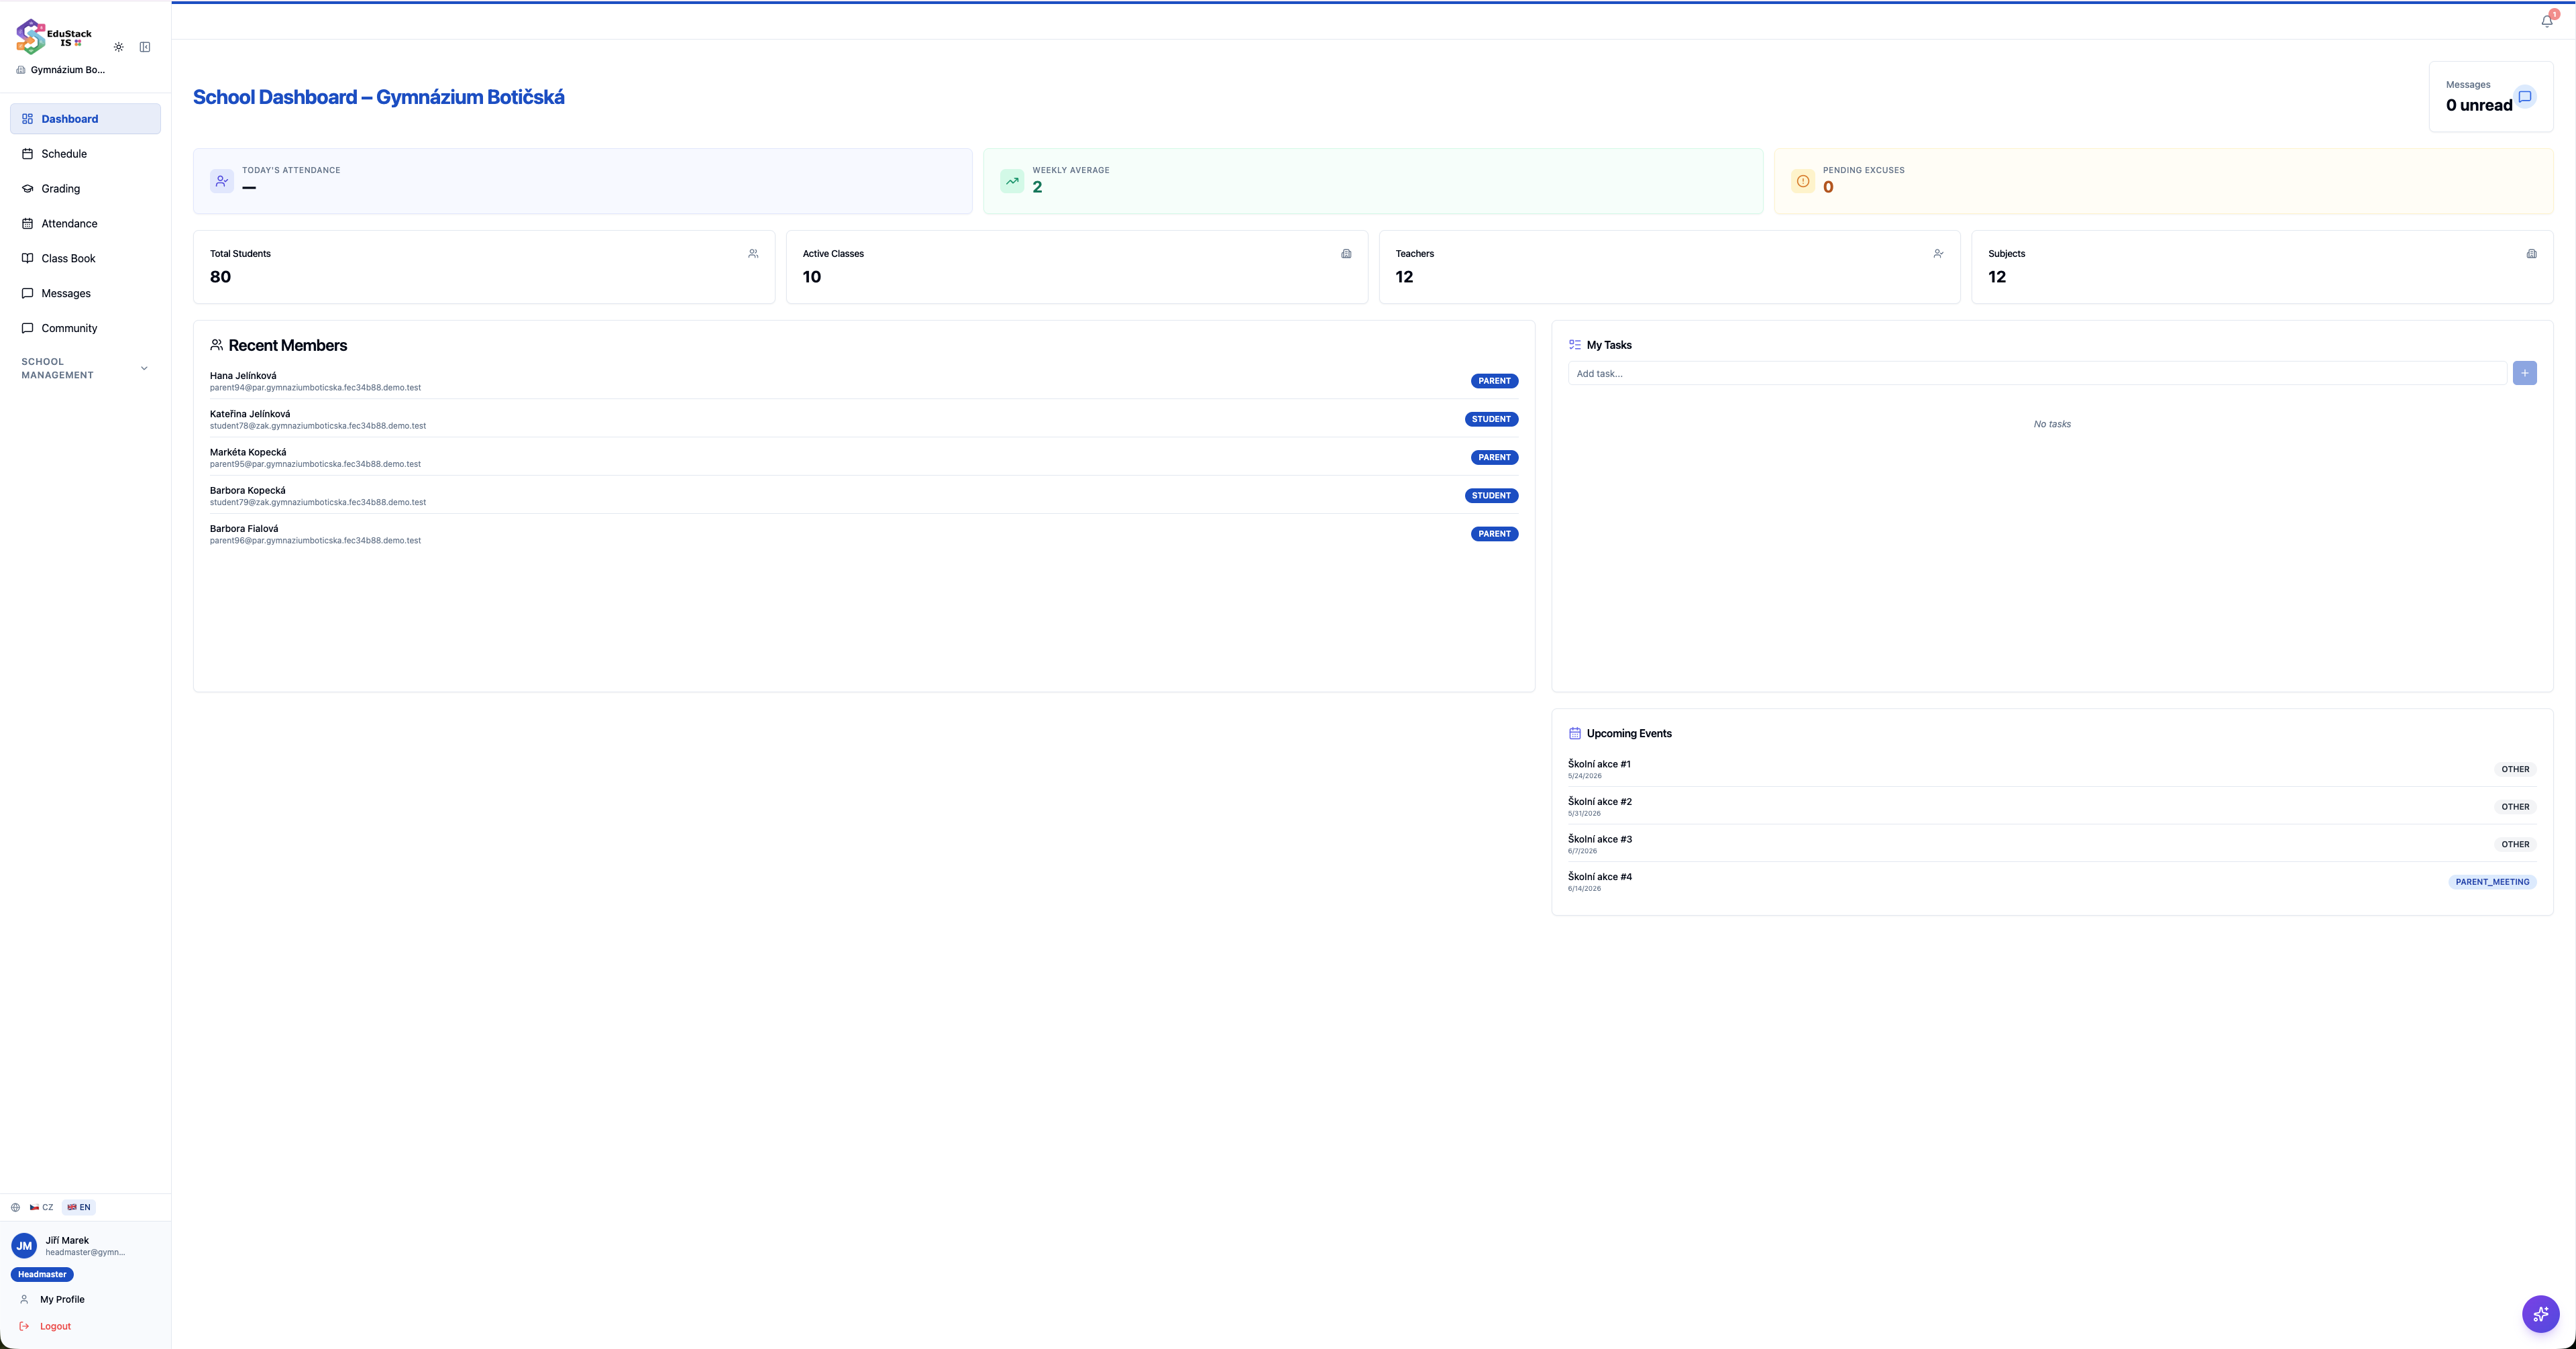The image size is (2576, 1349).
Task: Switch language to CZ
Action: (x=41, y=1207)
